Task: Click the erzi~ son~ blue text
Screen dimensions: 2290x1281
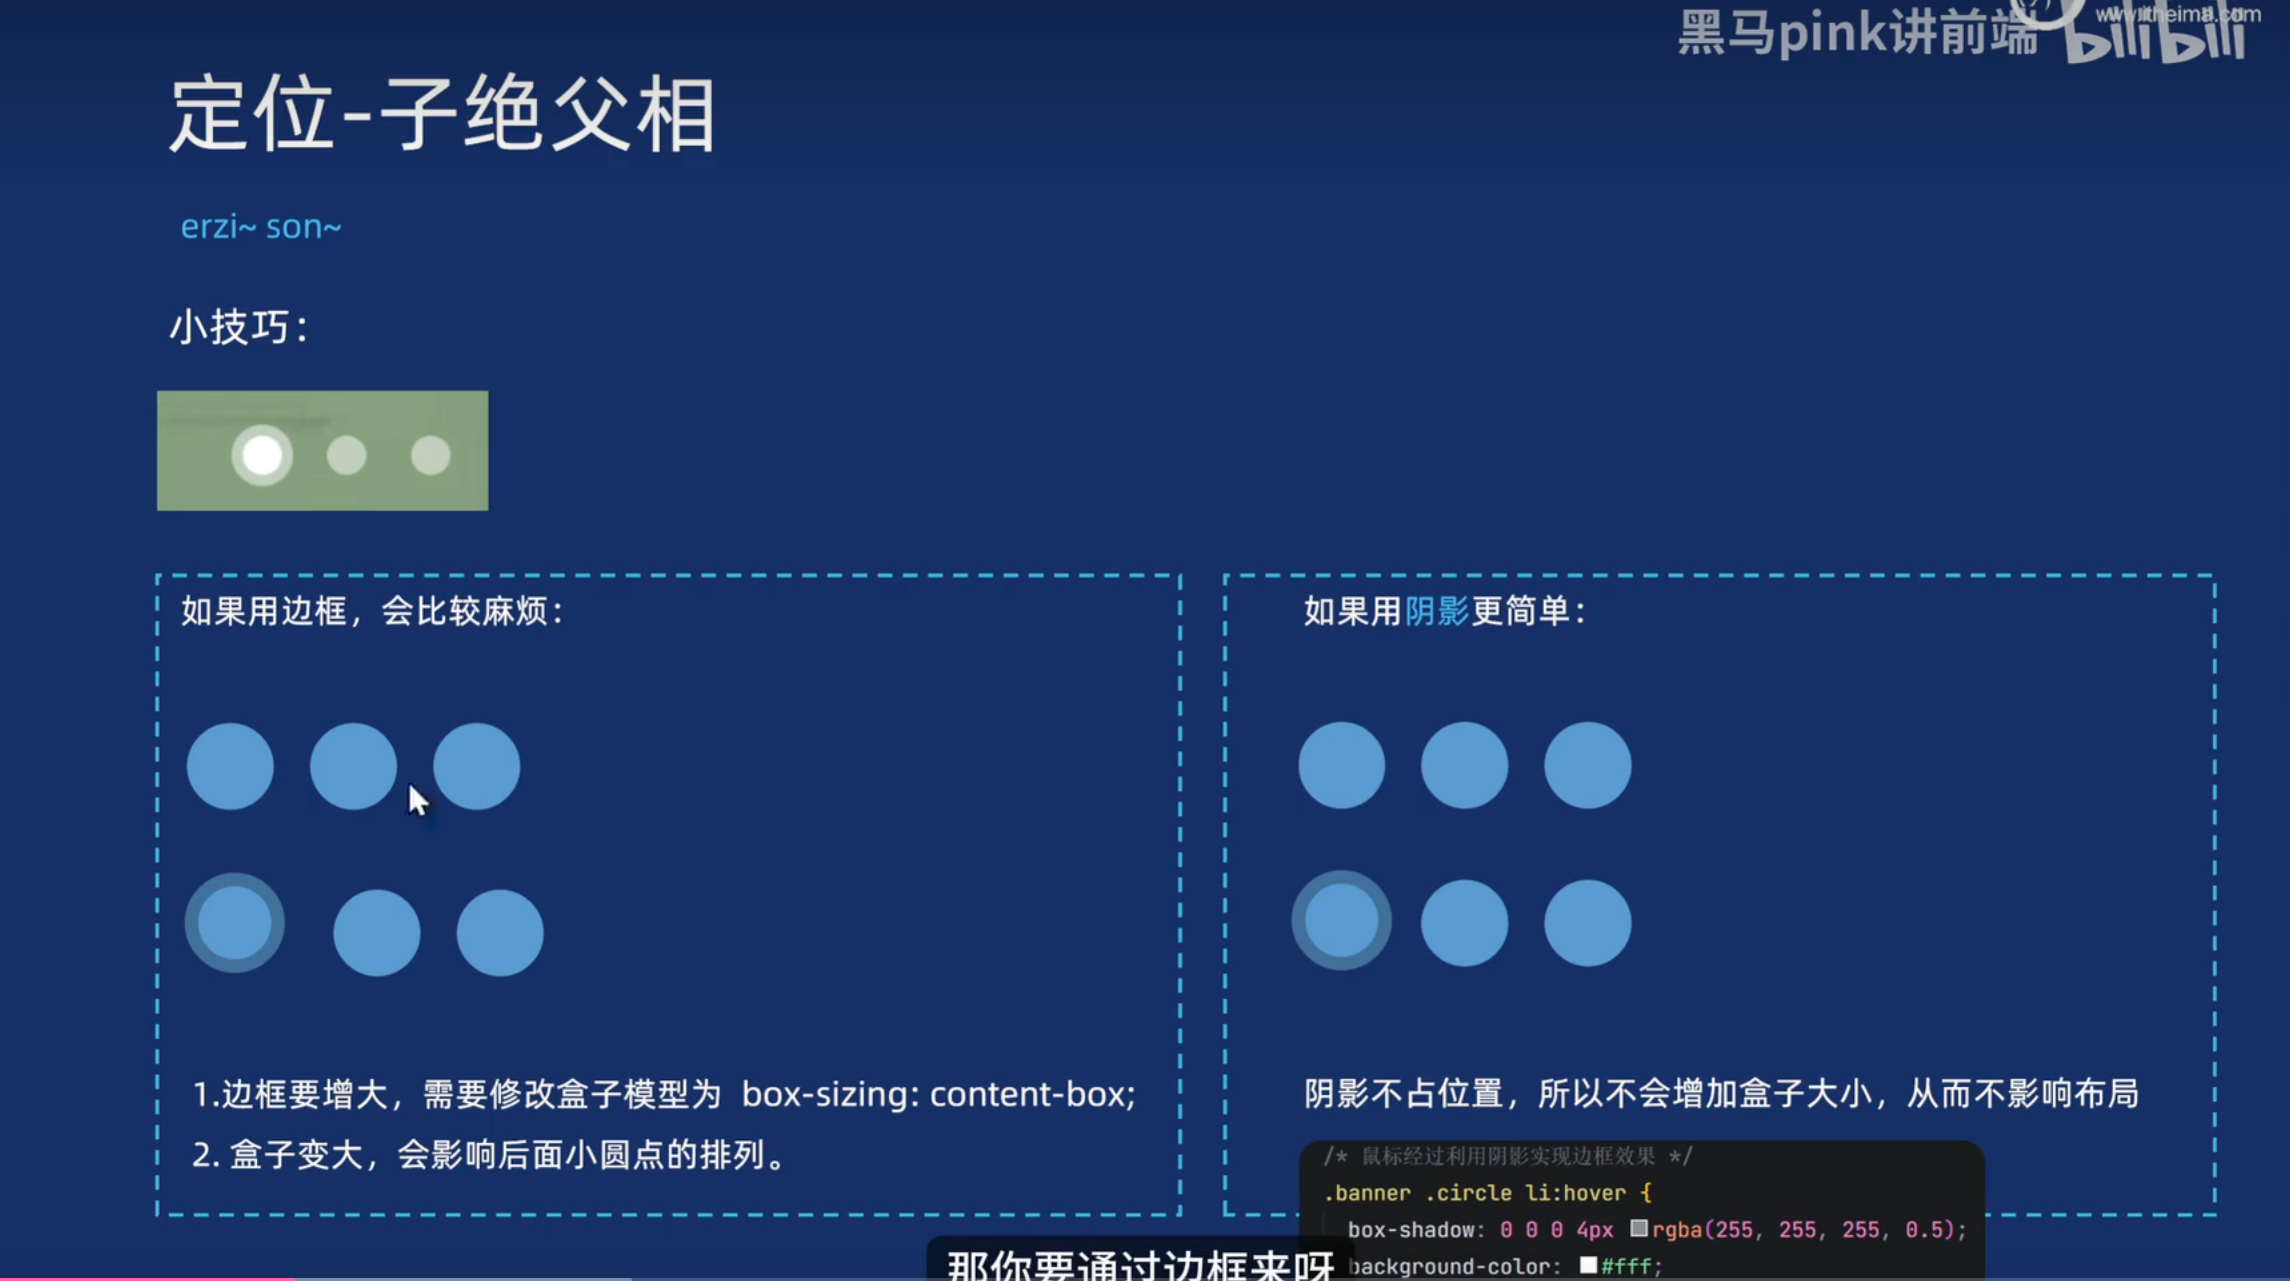Action: (261, 227)
